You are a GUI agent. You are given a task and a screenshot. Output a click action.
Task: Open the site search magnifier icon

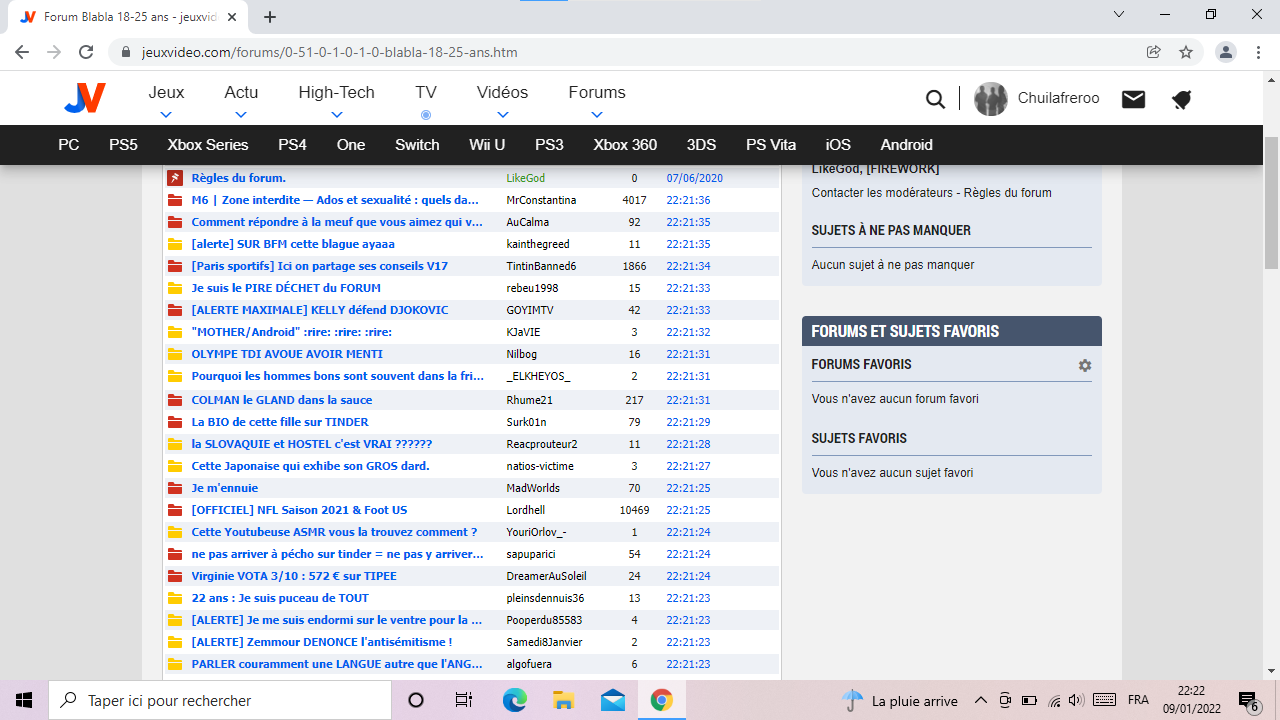935,99
